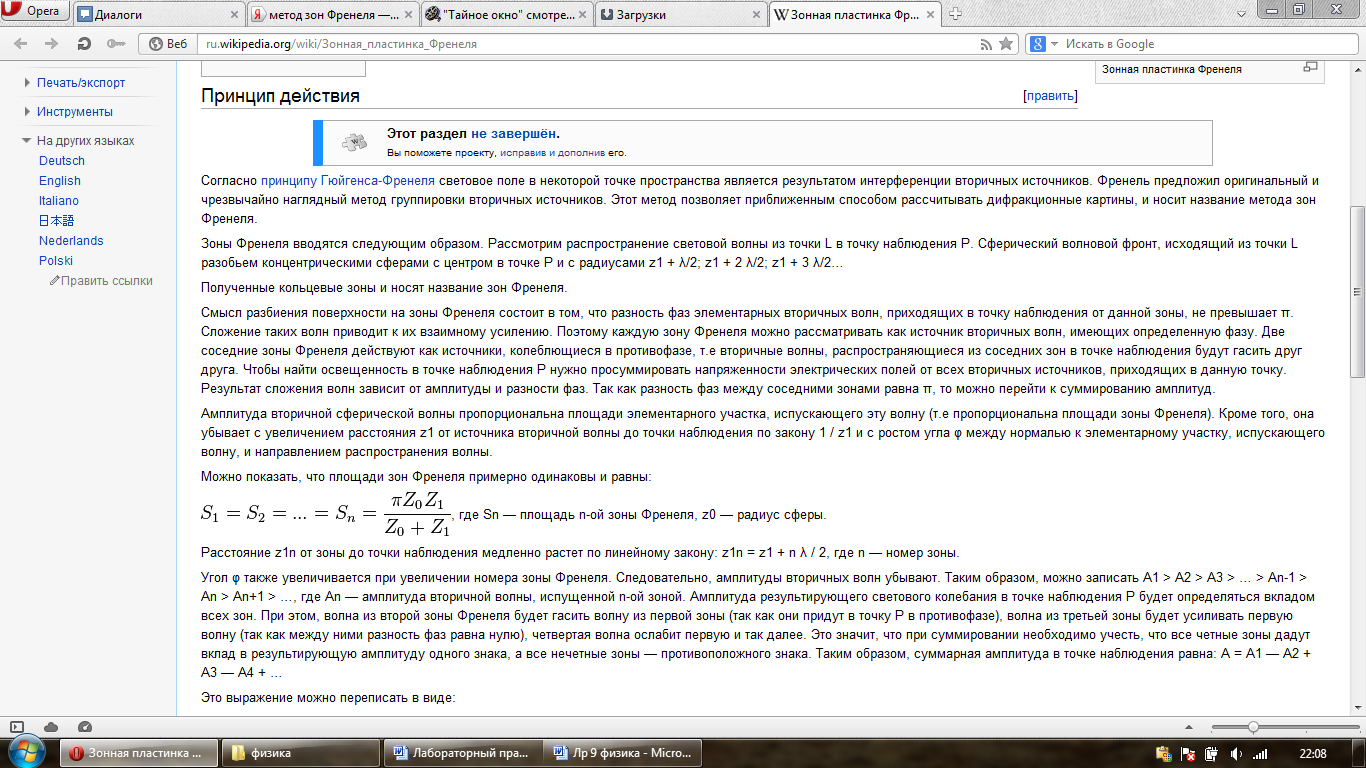This screenshot has height=768, width=1366.
Task: Open the 日本語 language version
Action: tap(56, 221)
